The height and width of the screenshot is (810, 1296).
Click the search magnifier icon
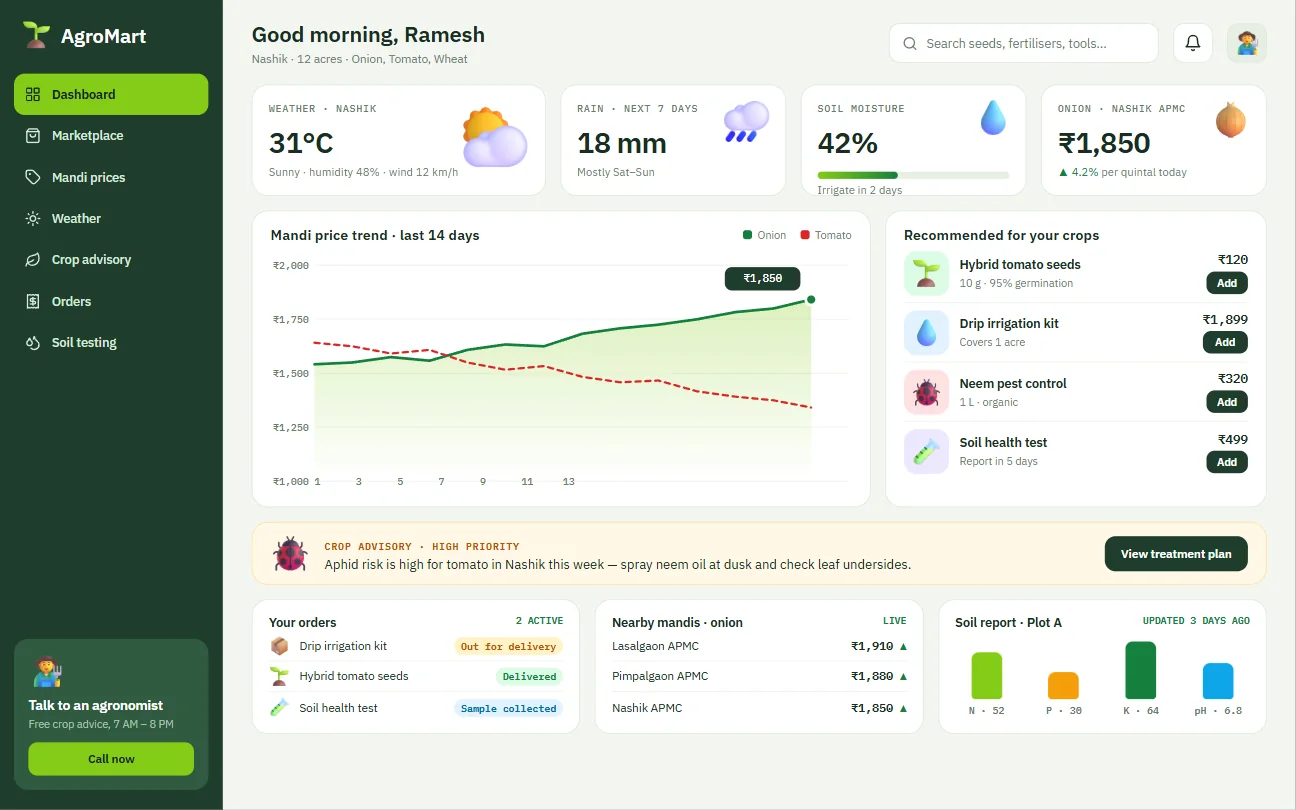910,44
